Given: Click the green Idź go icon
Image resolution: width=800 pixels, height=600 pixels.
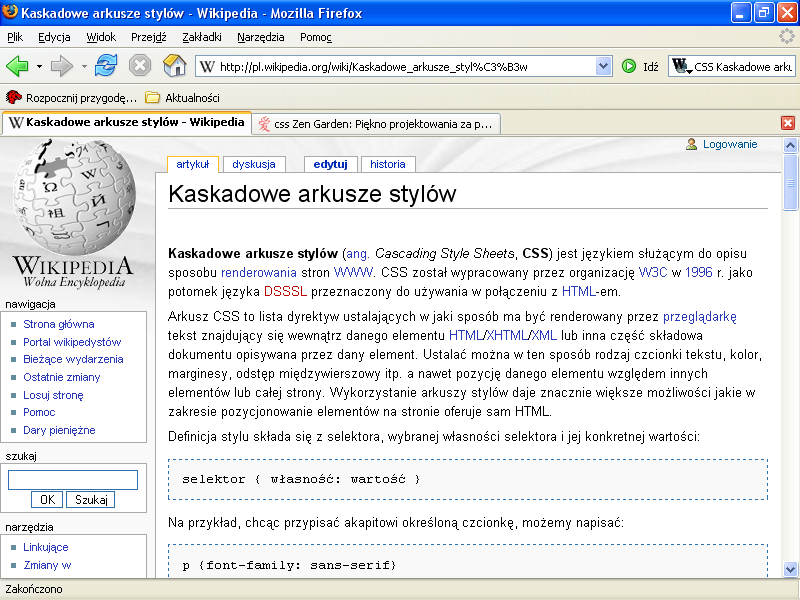Looking at the screenshot, I should pyautogui.click(x=629, y=66).
